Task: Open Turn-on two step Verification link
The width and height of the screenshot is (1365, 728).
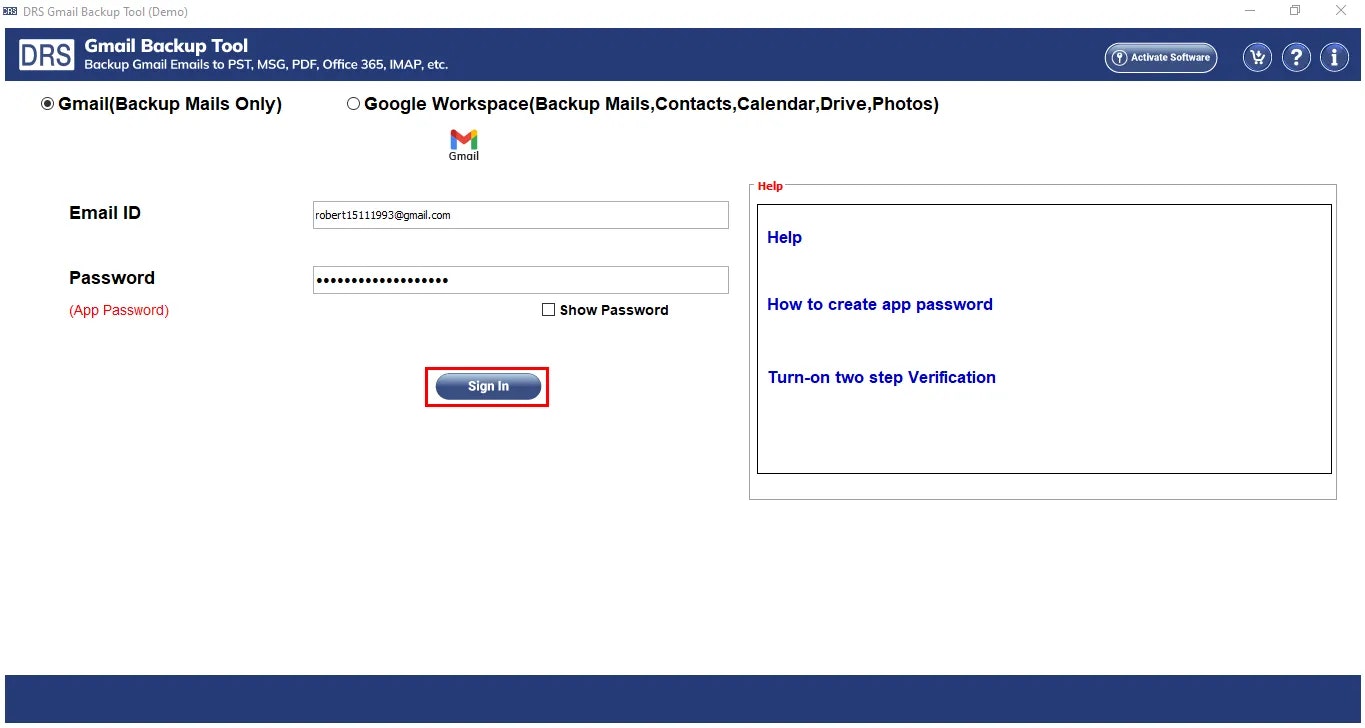Action: (882, 377)
